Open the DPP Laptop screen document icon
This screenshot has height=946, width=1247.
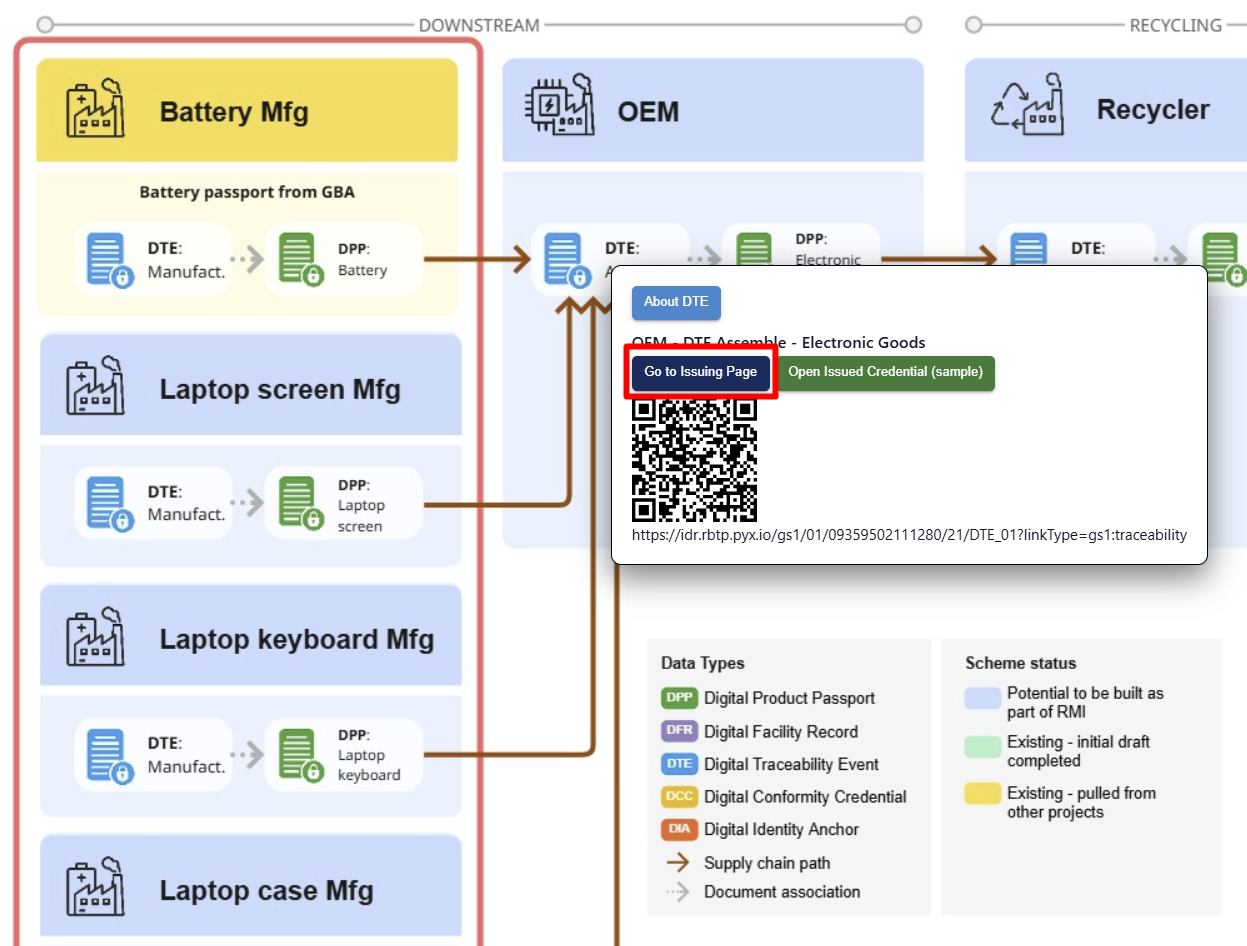[299, 504]
